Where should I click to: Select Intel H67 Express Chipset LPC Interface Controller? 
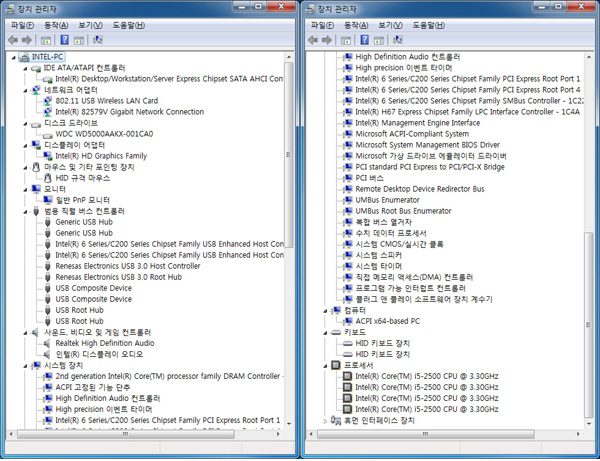(x=467, y=112)
